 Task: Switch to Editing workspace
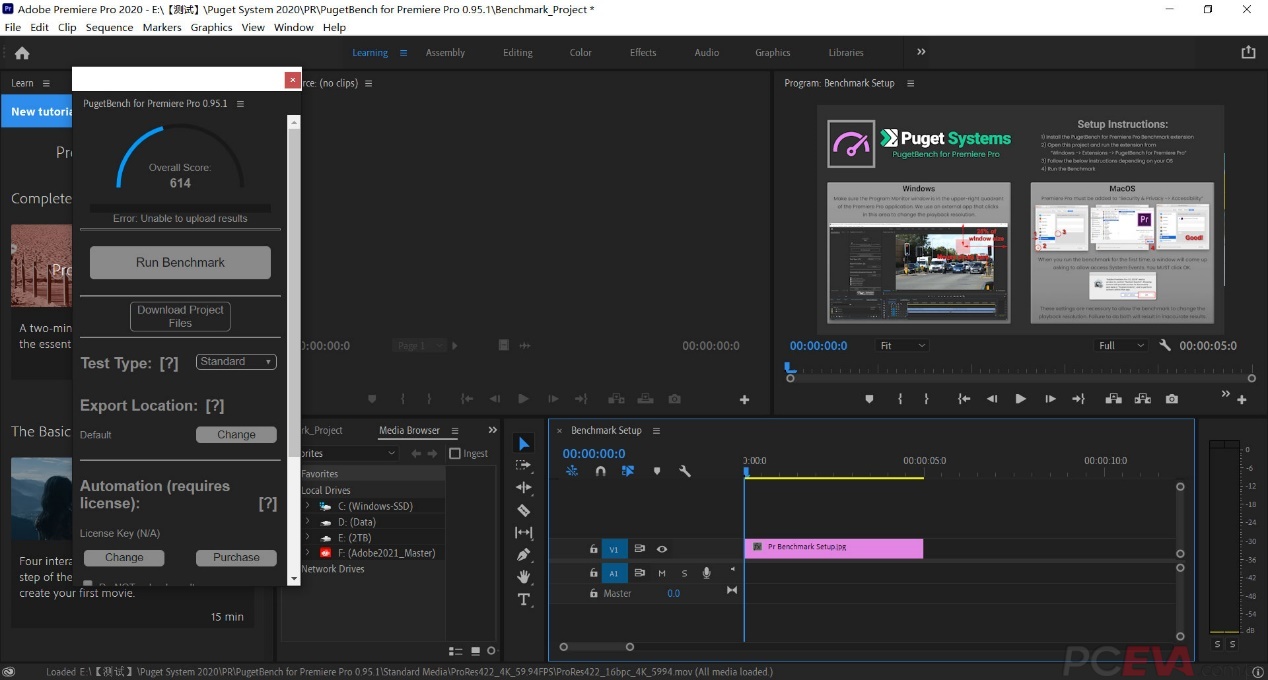tap(517, 53)
